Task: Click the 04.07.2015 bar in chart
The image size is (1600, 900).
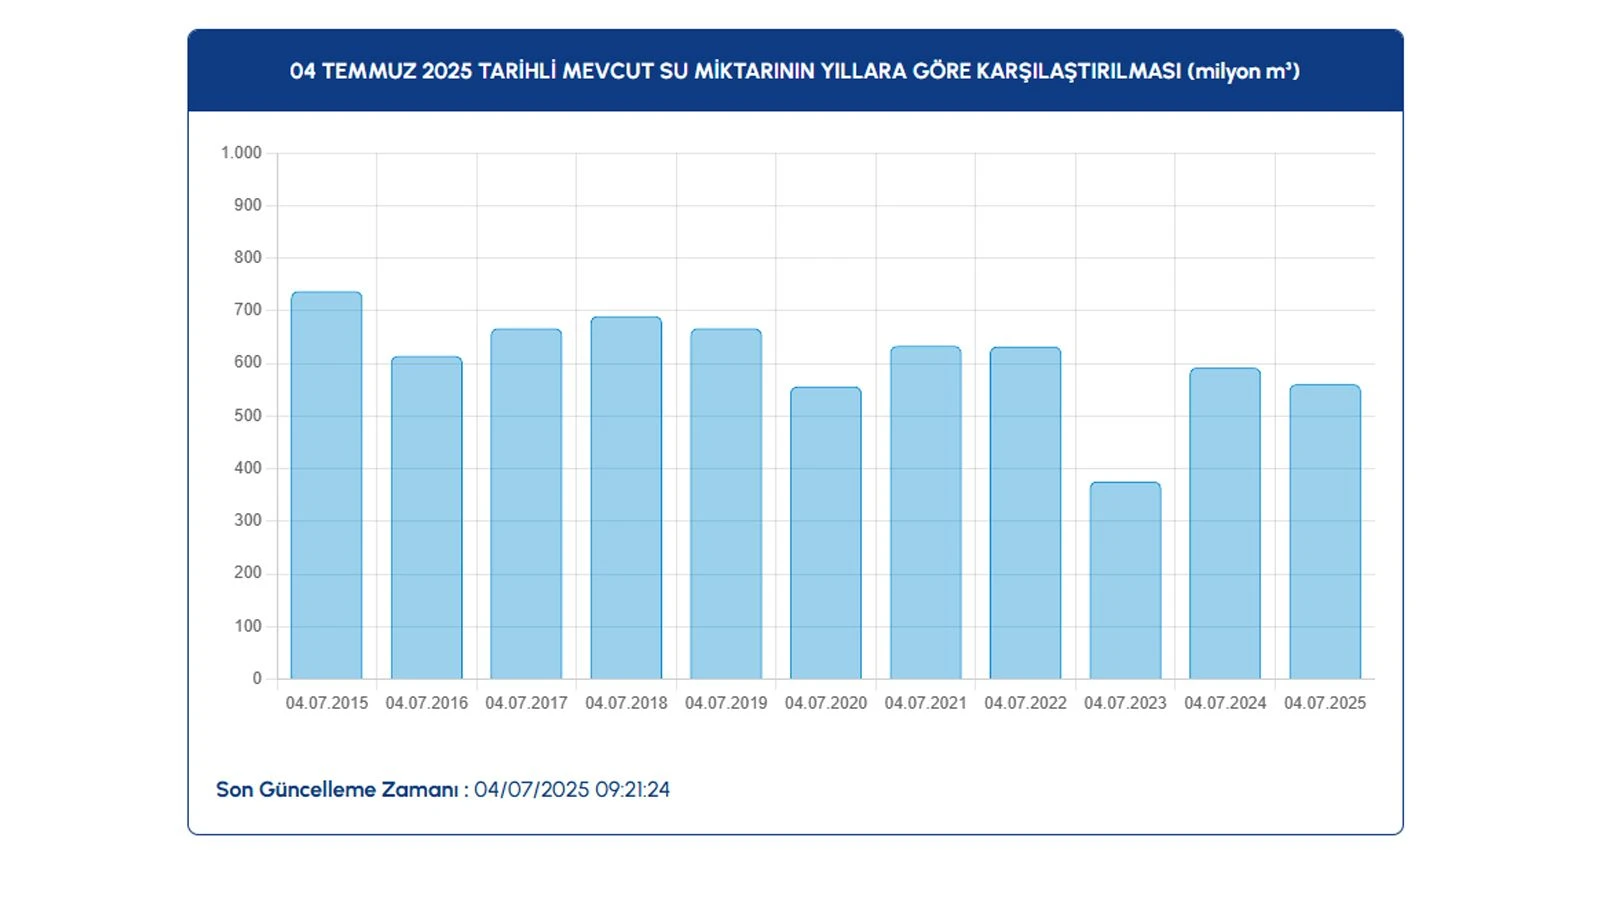Action: (x=326, y=486)
